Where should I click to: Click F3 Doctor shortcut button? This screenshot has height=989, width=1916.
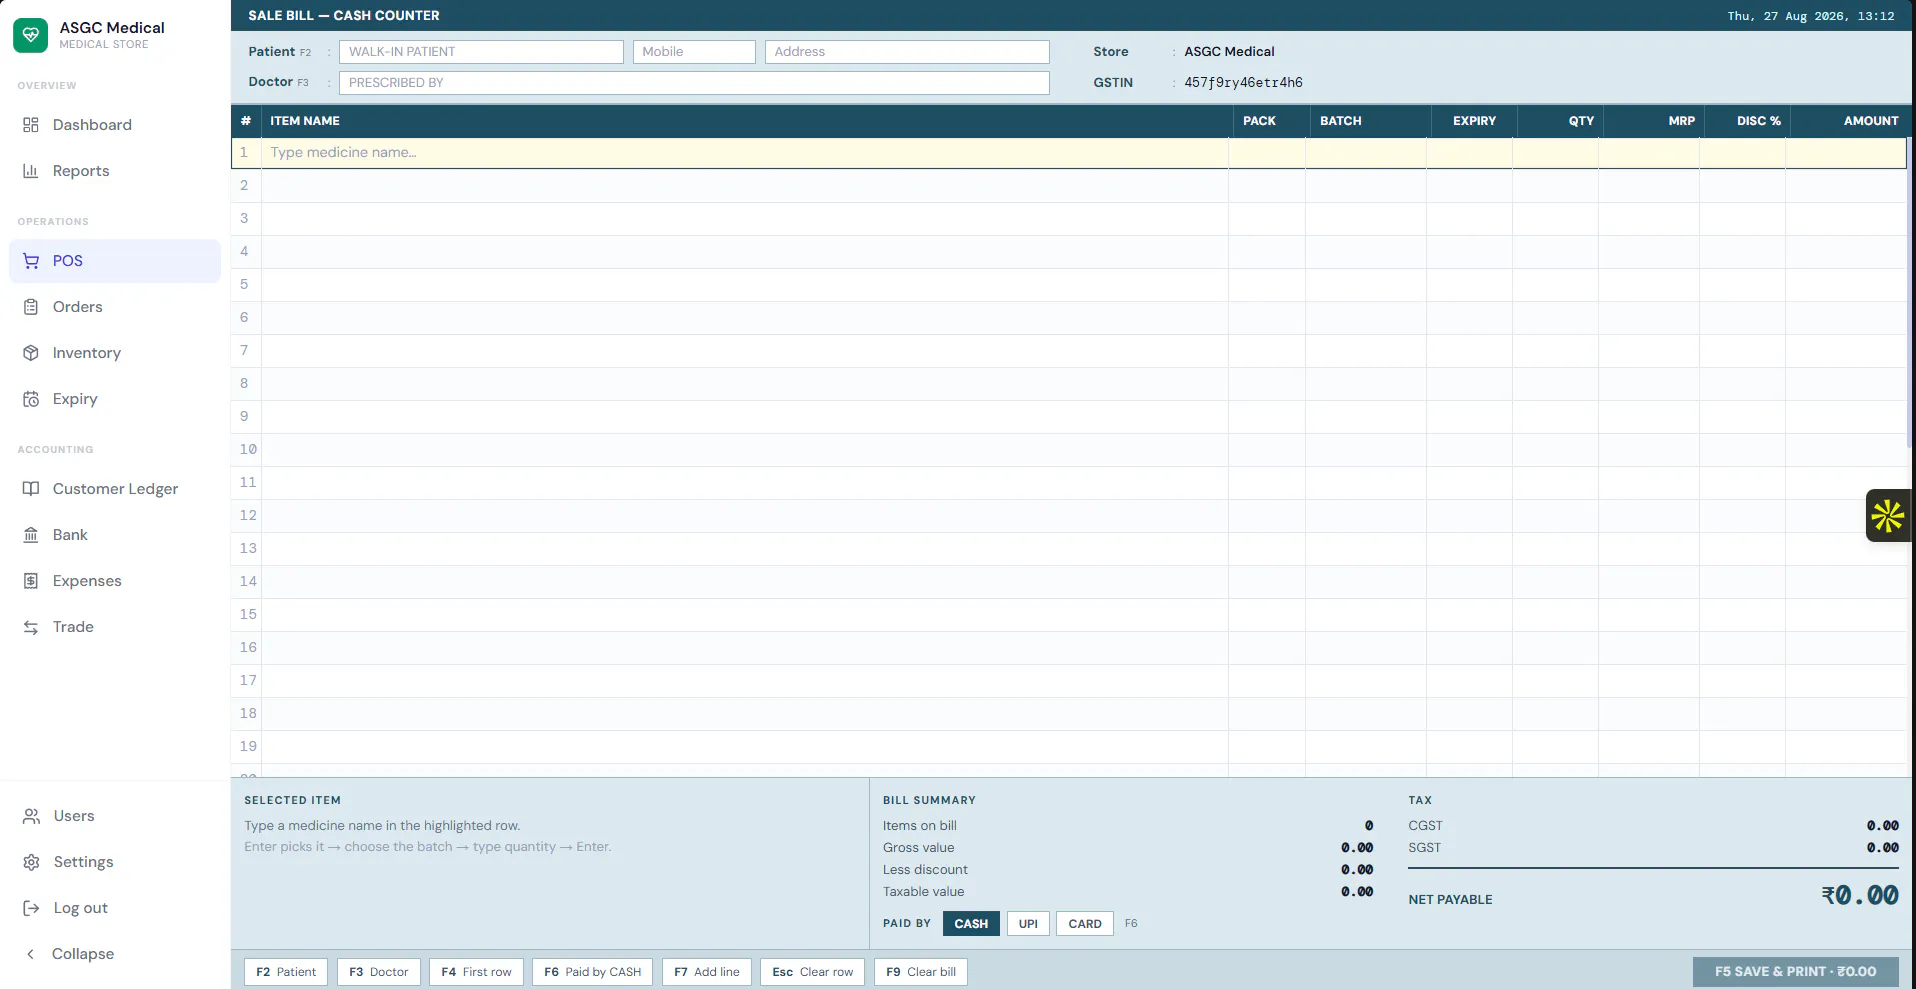(379, 972)
